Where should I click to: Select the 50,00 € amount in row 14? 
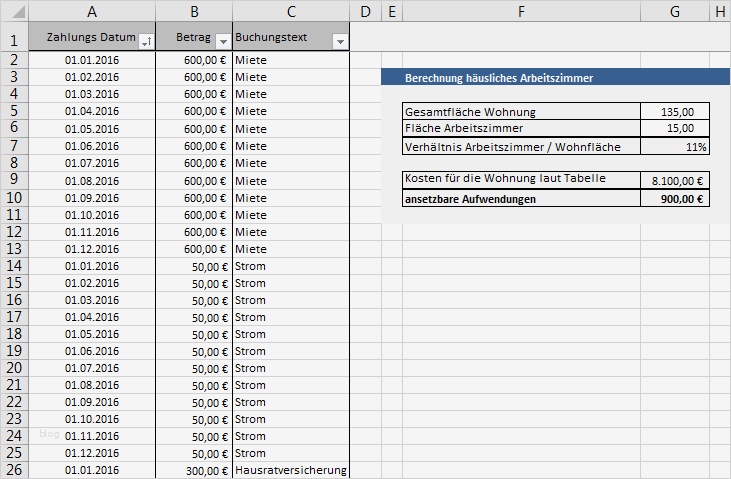click(194, 266)
